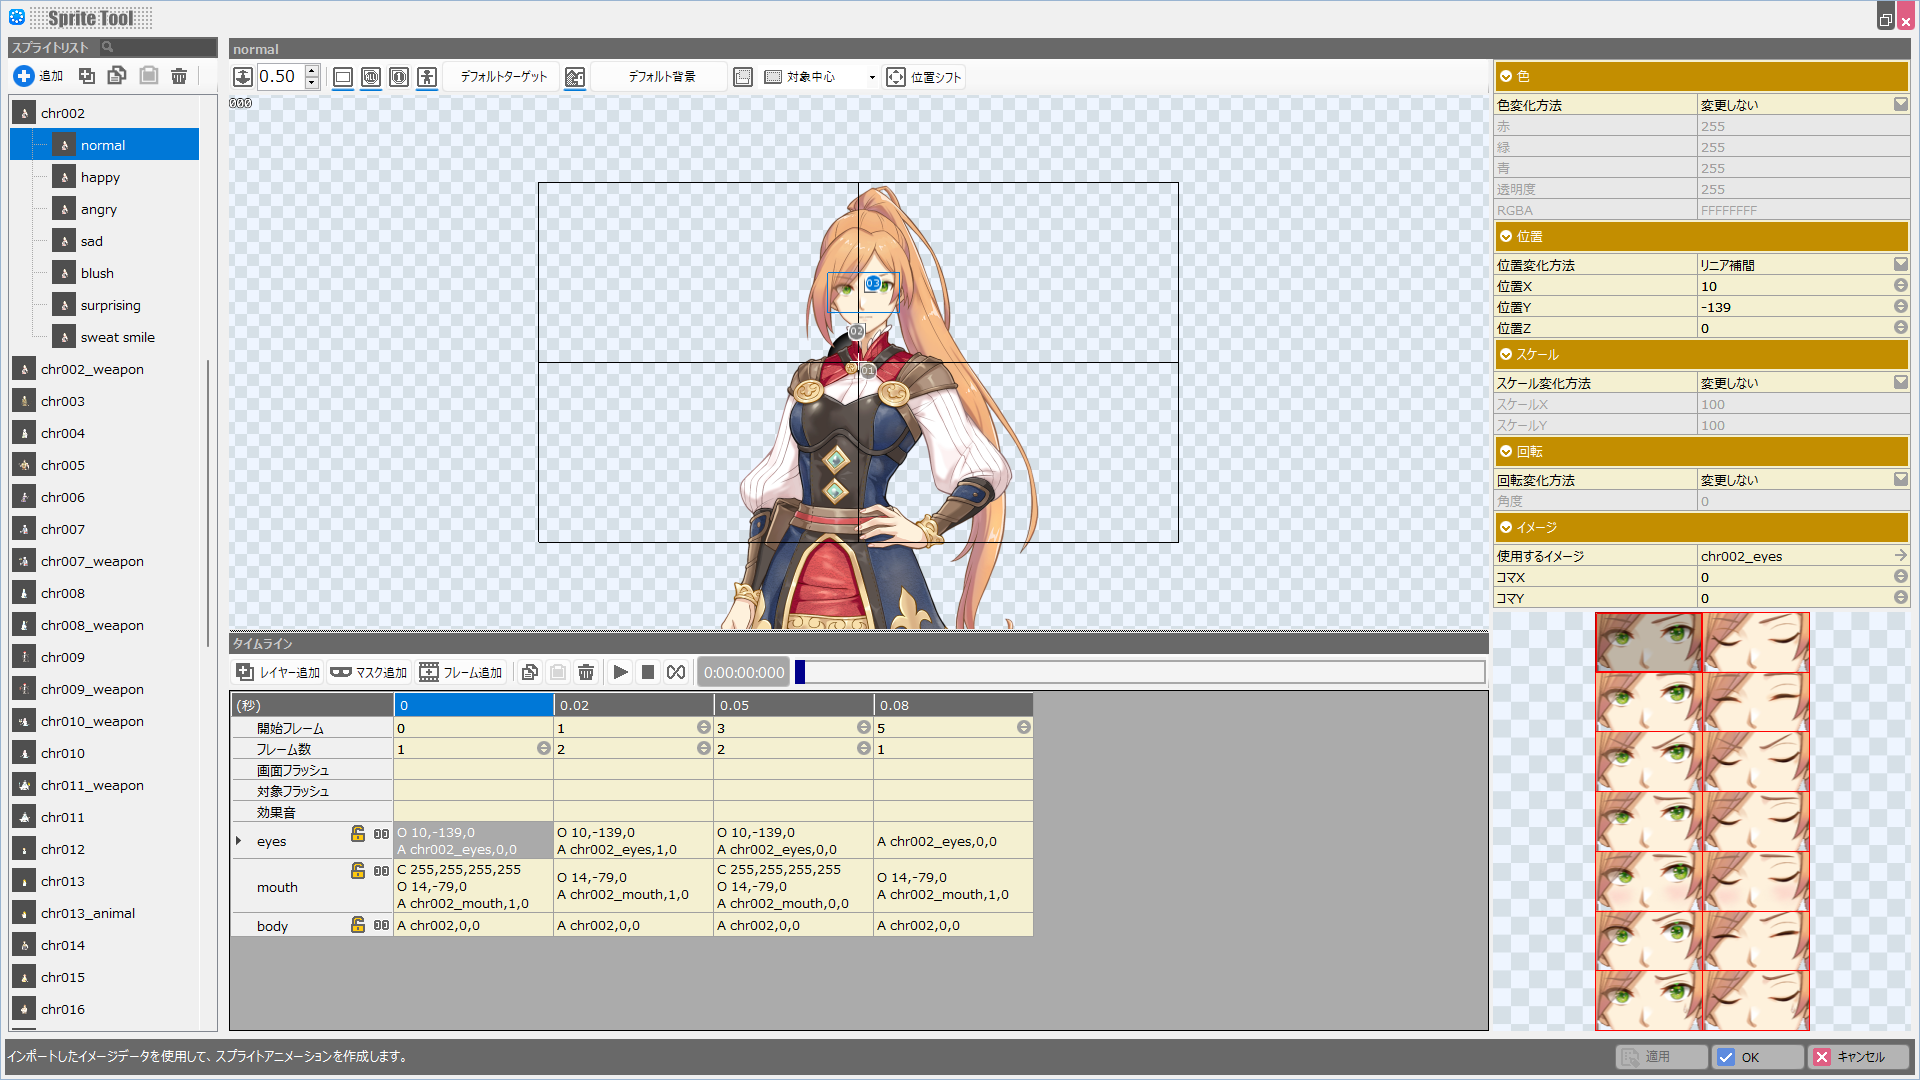This screenshot has height=1080, width=1920.
Task: Click the フレーム追加 frame add button
Action: coord(460,672)
